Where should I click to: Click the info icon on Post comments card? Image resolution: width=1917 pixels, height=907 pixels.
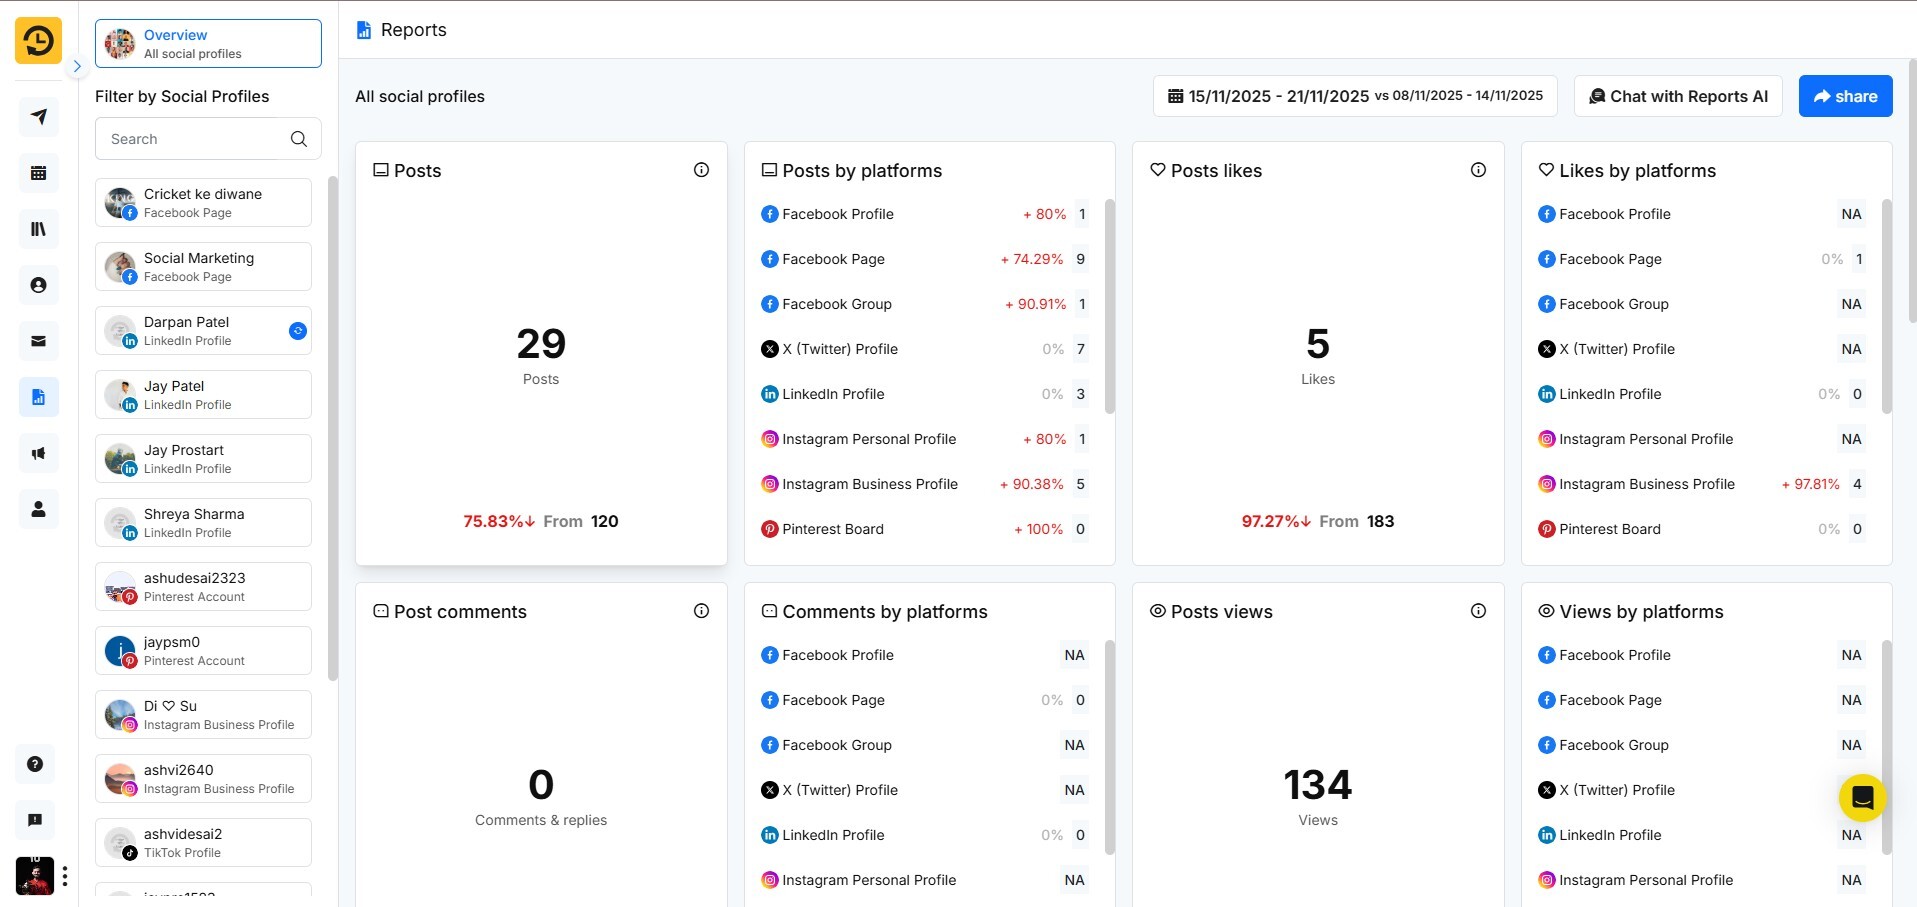point(701,611)
